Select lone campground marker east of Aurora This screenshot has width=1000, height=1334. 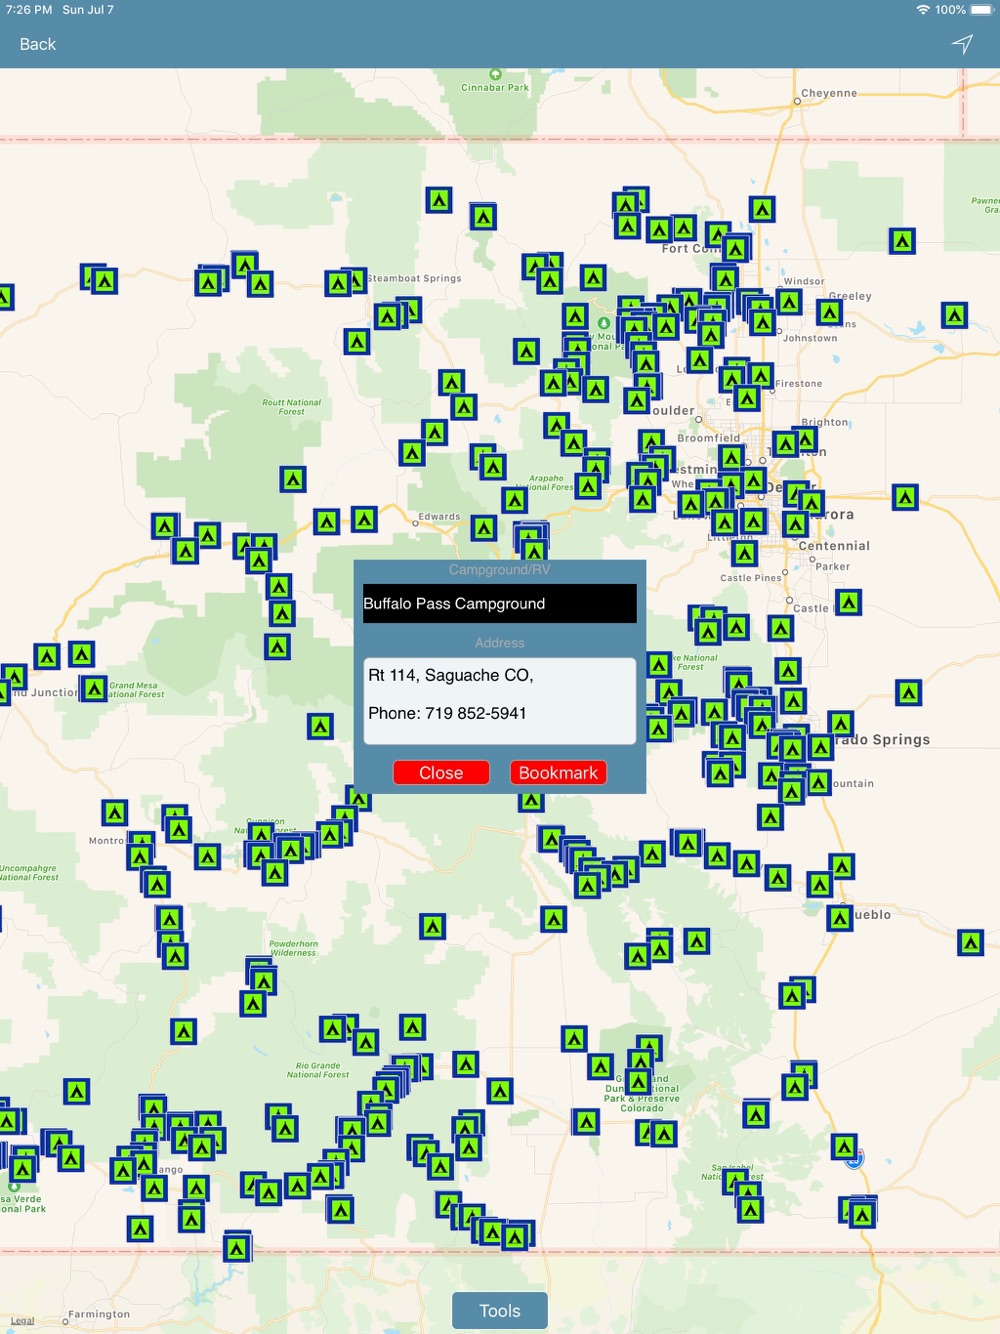(905, 497)
